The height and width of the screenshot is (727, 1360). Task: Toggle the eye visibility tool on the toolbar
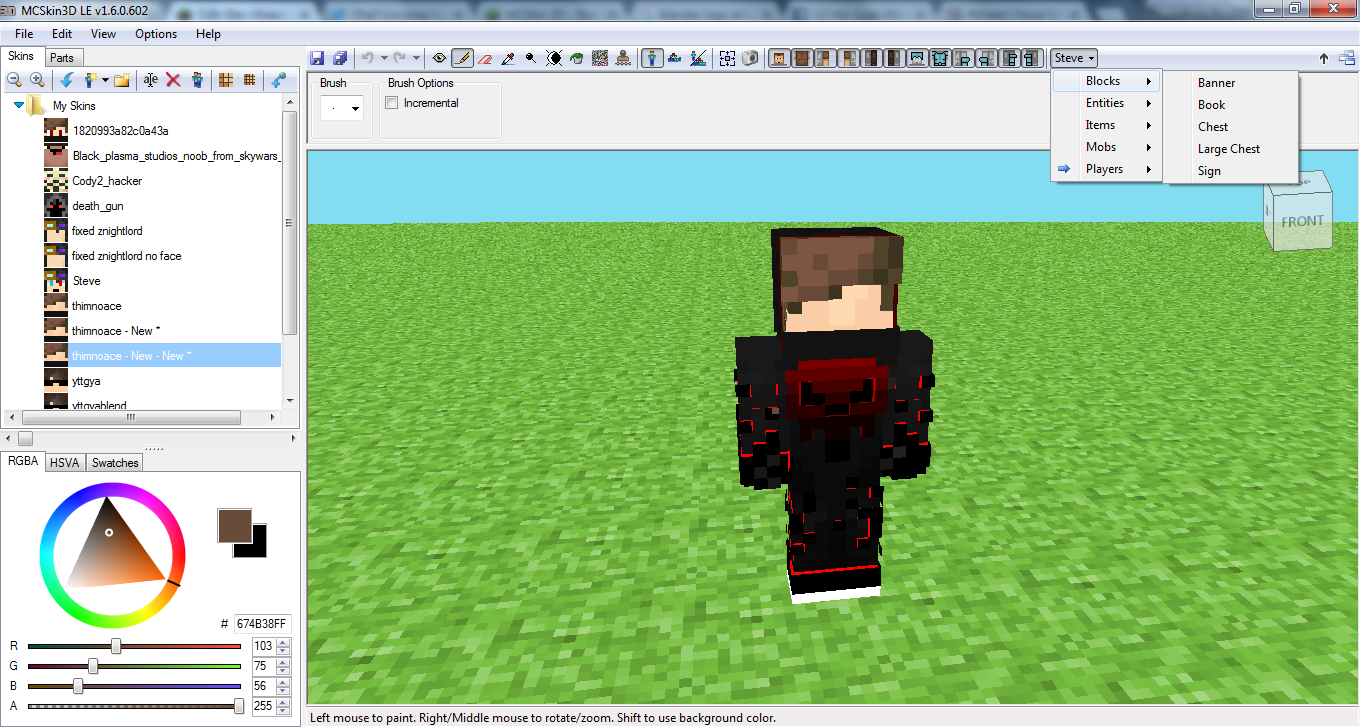tap(438, 58)
